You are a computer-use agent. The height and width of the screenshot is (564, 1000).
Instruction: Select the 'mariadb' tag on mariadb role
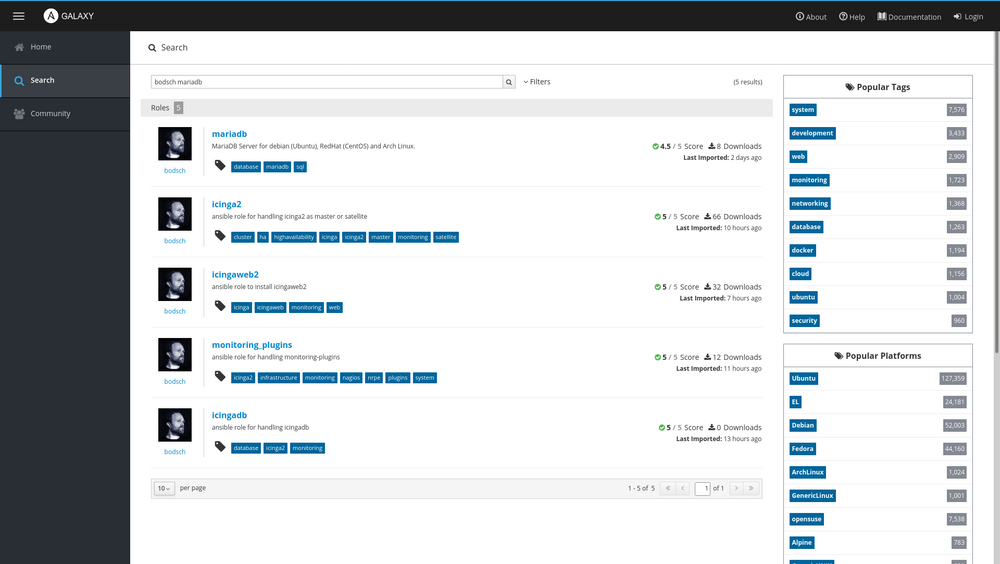277,167
